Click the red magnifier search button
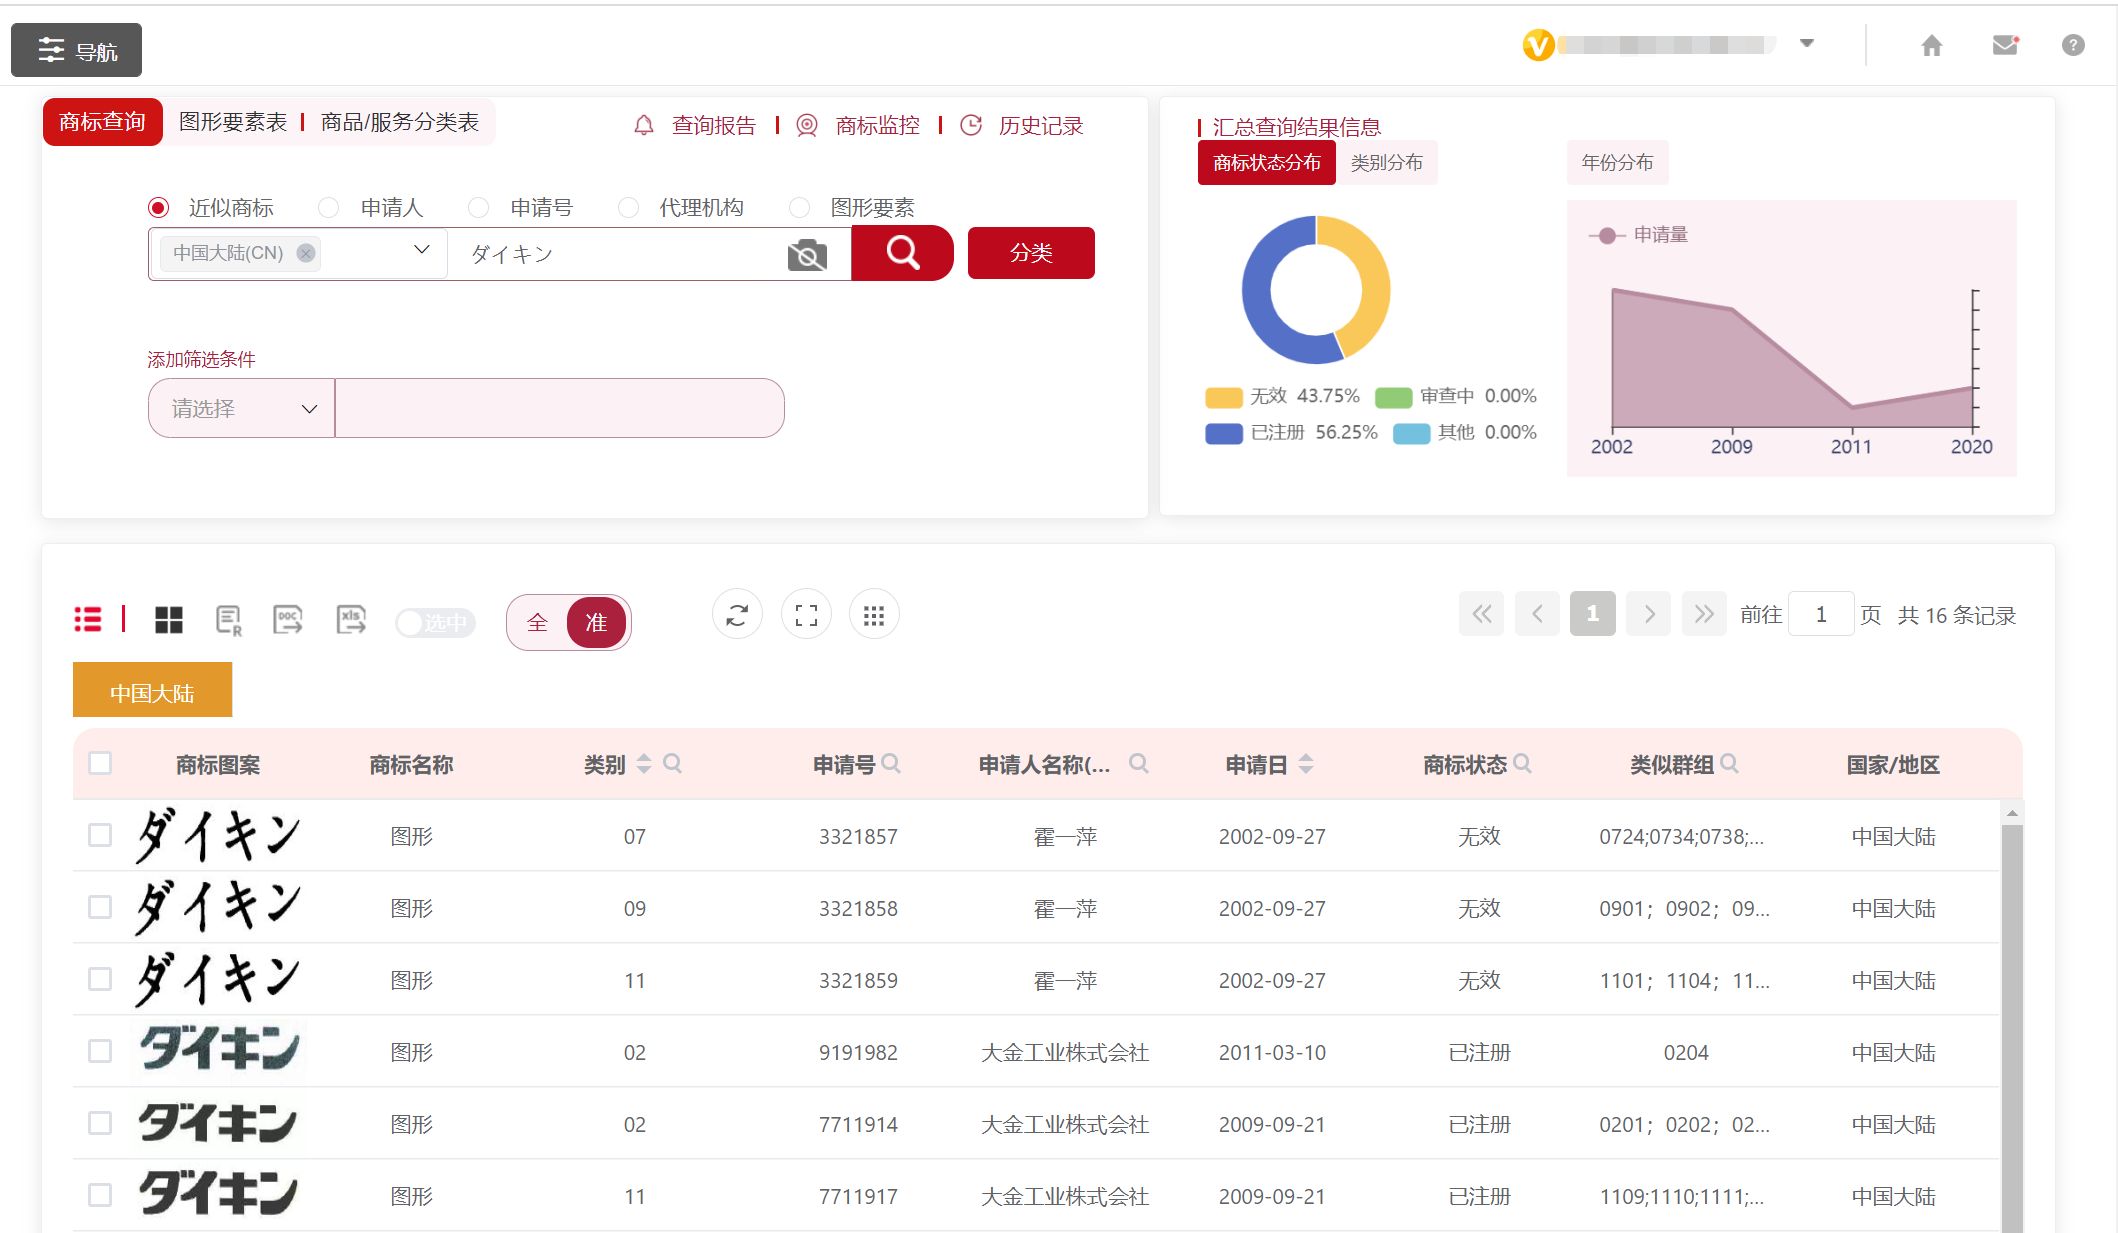 [x=902, y=253]
